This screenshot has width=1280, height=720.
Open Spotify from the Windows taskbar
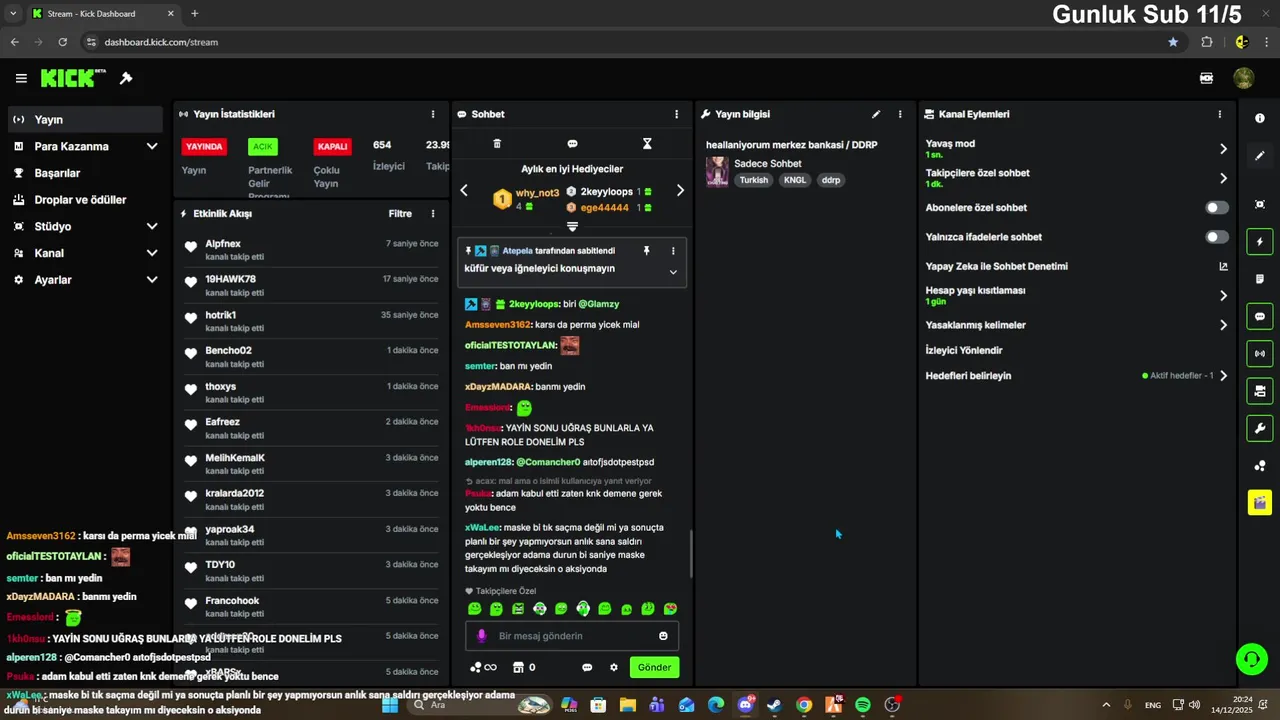(863, 705)
